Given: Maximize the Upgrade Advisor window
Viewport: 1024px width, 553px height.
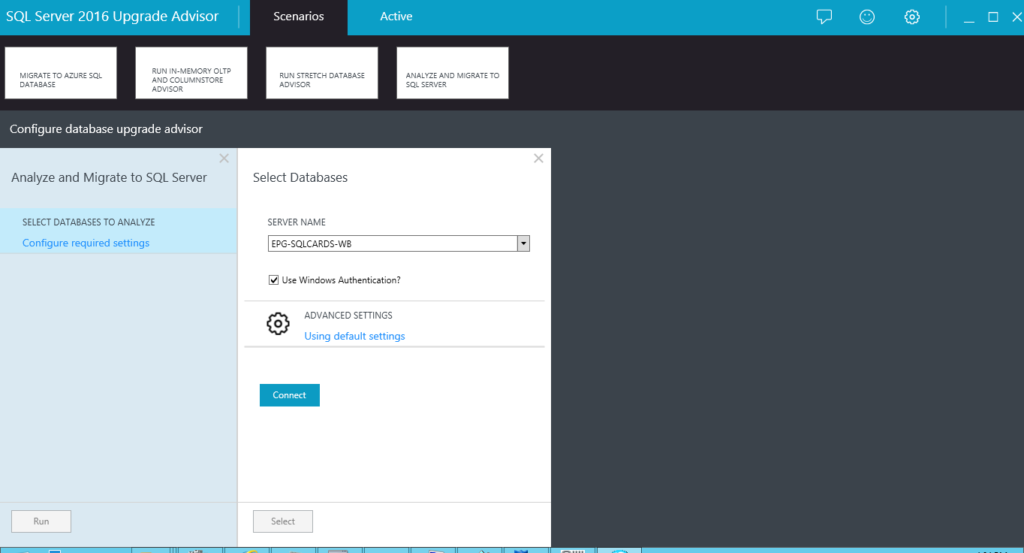Looking at the screenshot, I should click(x=993, y=17).
